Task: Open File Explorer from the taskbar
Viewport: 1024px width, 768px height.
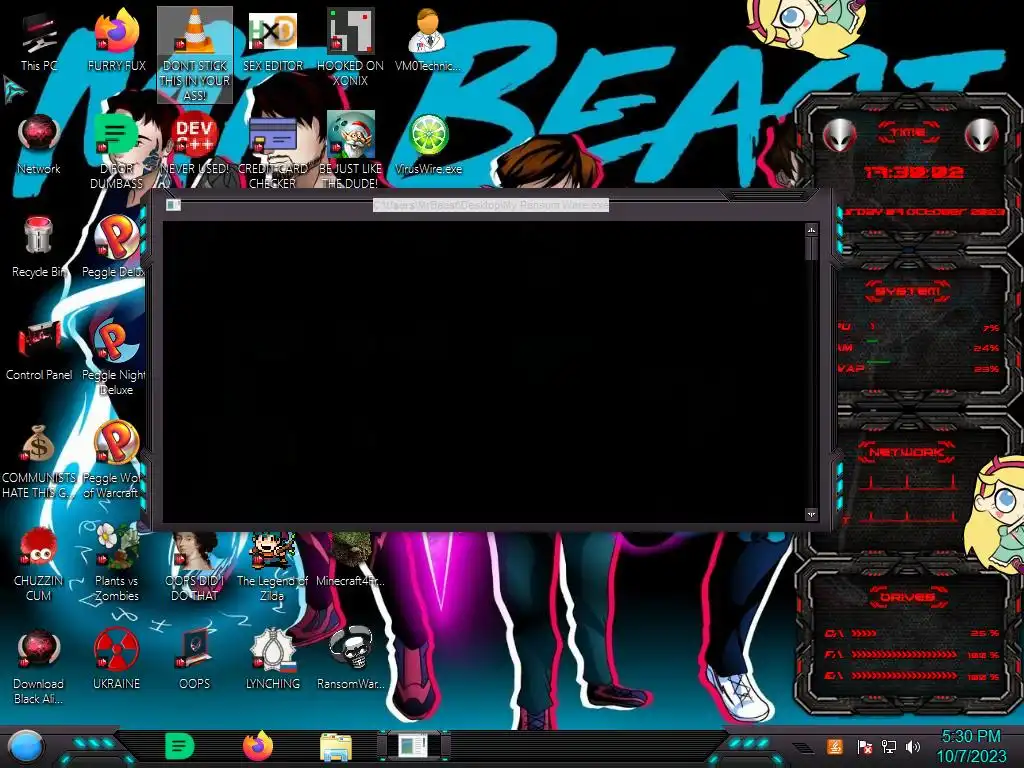Action: click(336, 748)
